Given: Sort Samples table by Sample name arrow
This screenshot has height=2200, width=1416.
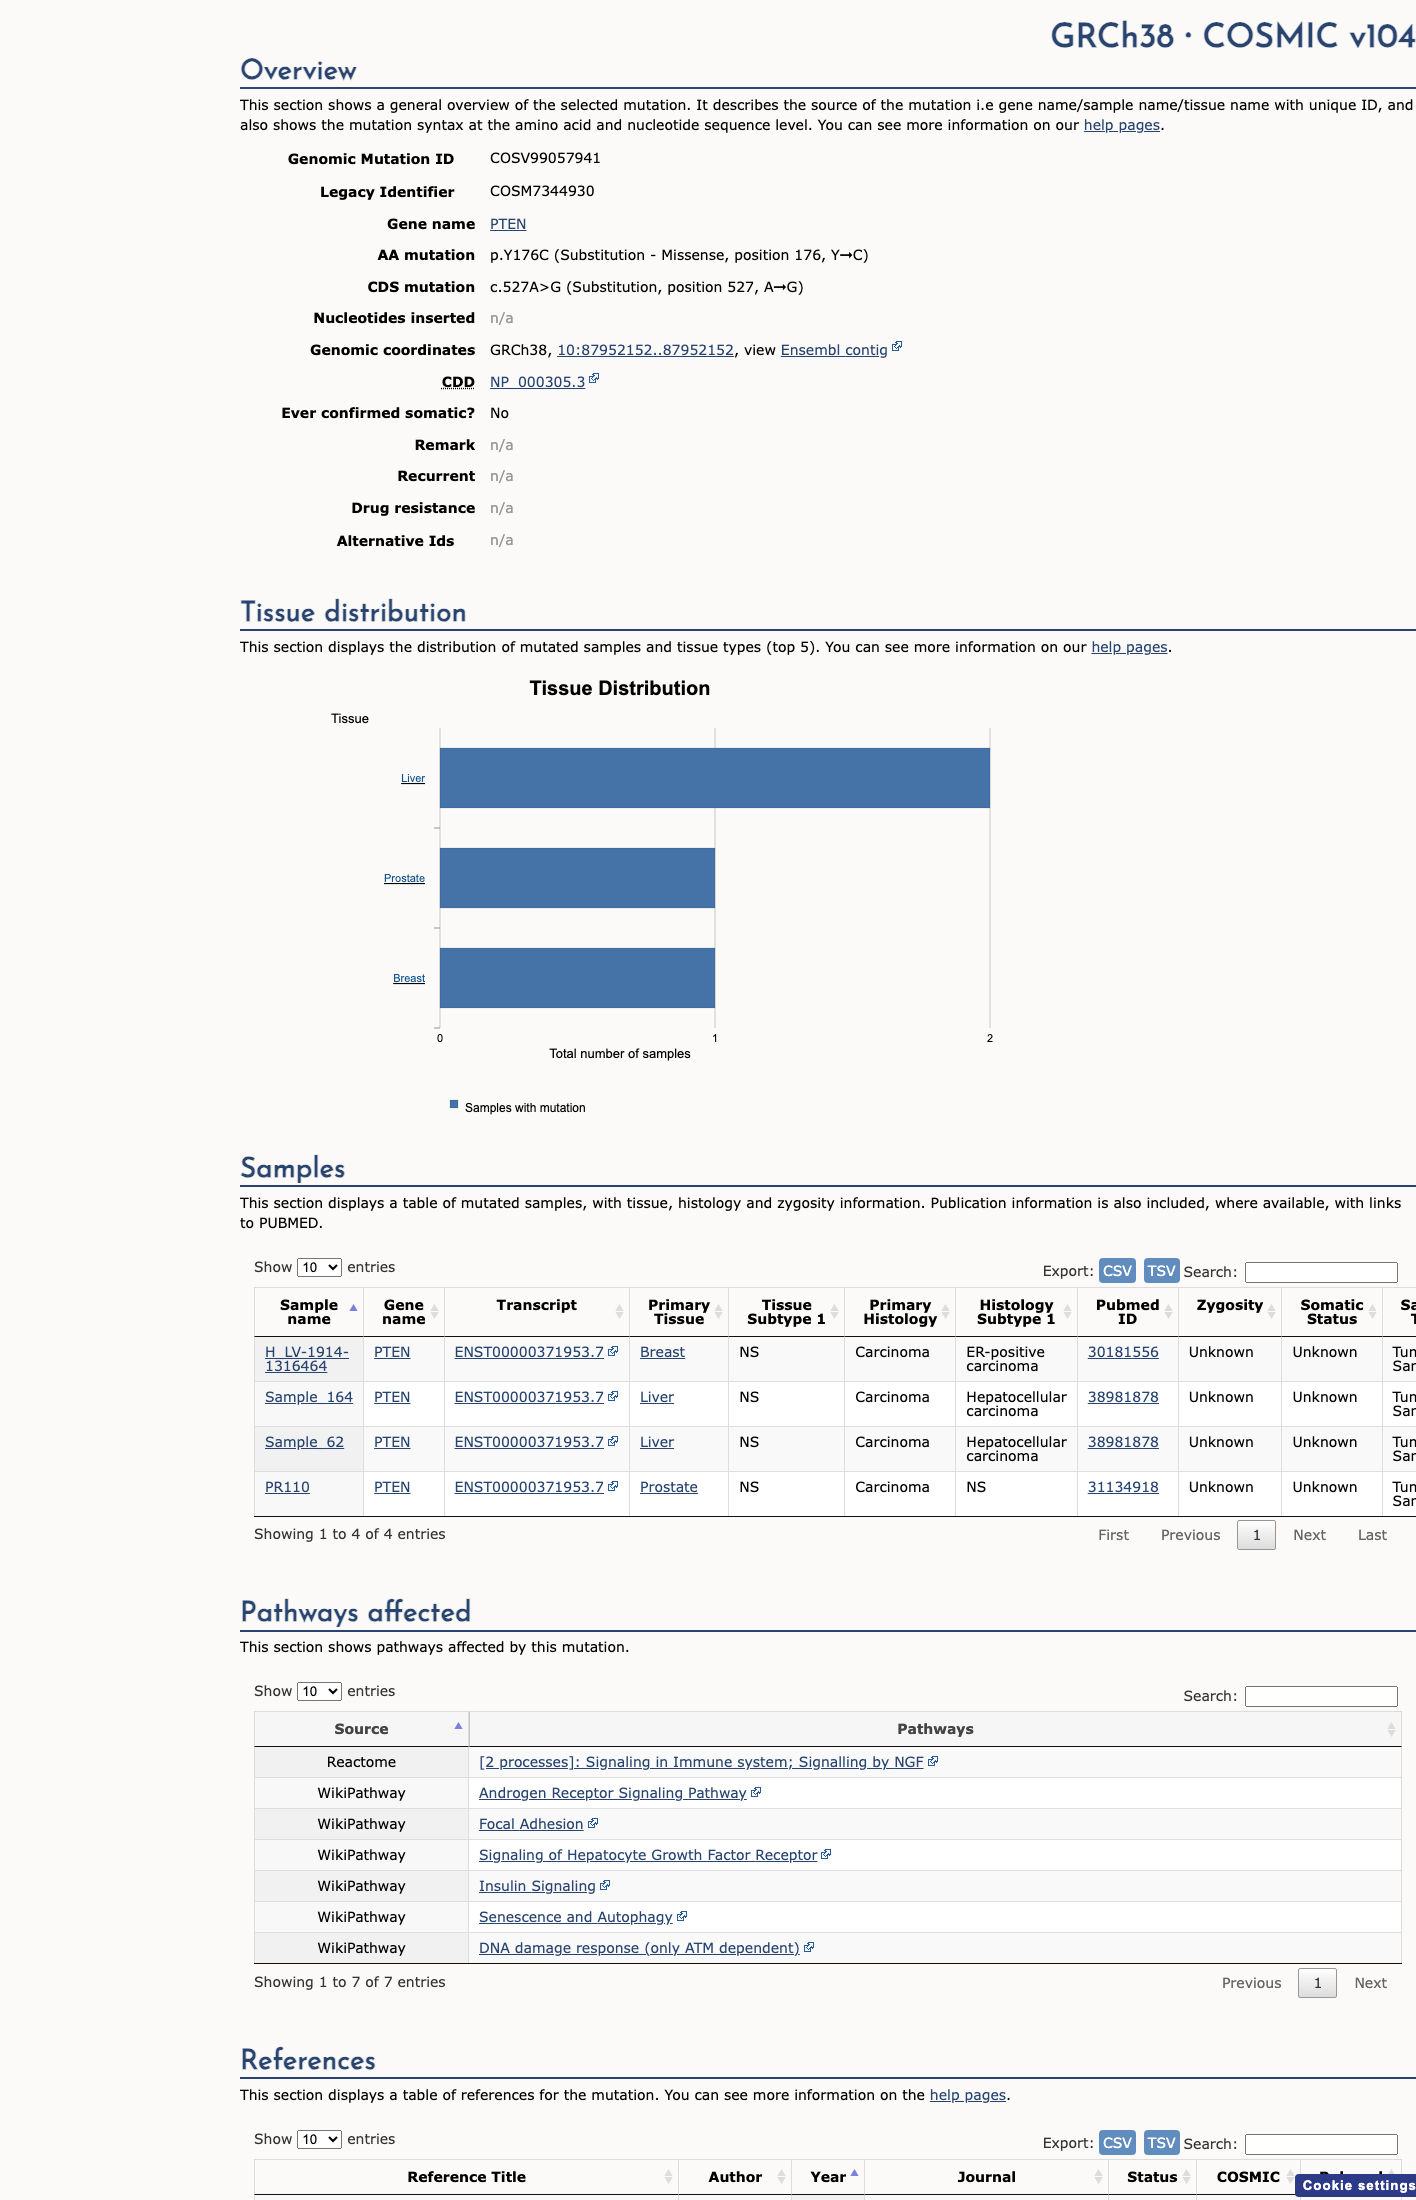Looking at the screenshot, I should (x=353, y=1308).
